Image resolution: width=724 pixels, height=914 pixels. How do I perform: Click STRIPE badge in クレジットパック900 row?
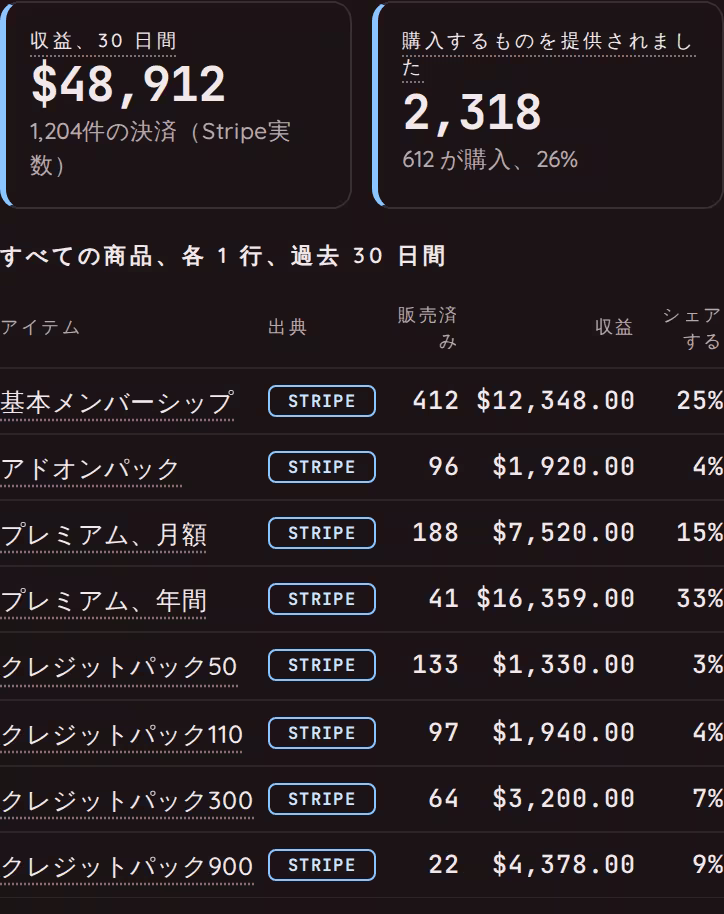322,865
